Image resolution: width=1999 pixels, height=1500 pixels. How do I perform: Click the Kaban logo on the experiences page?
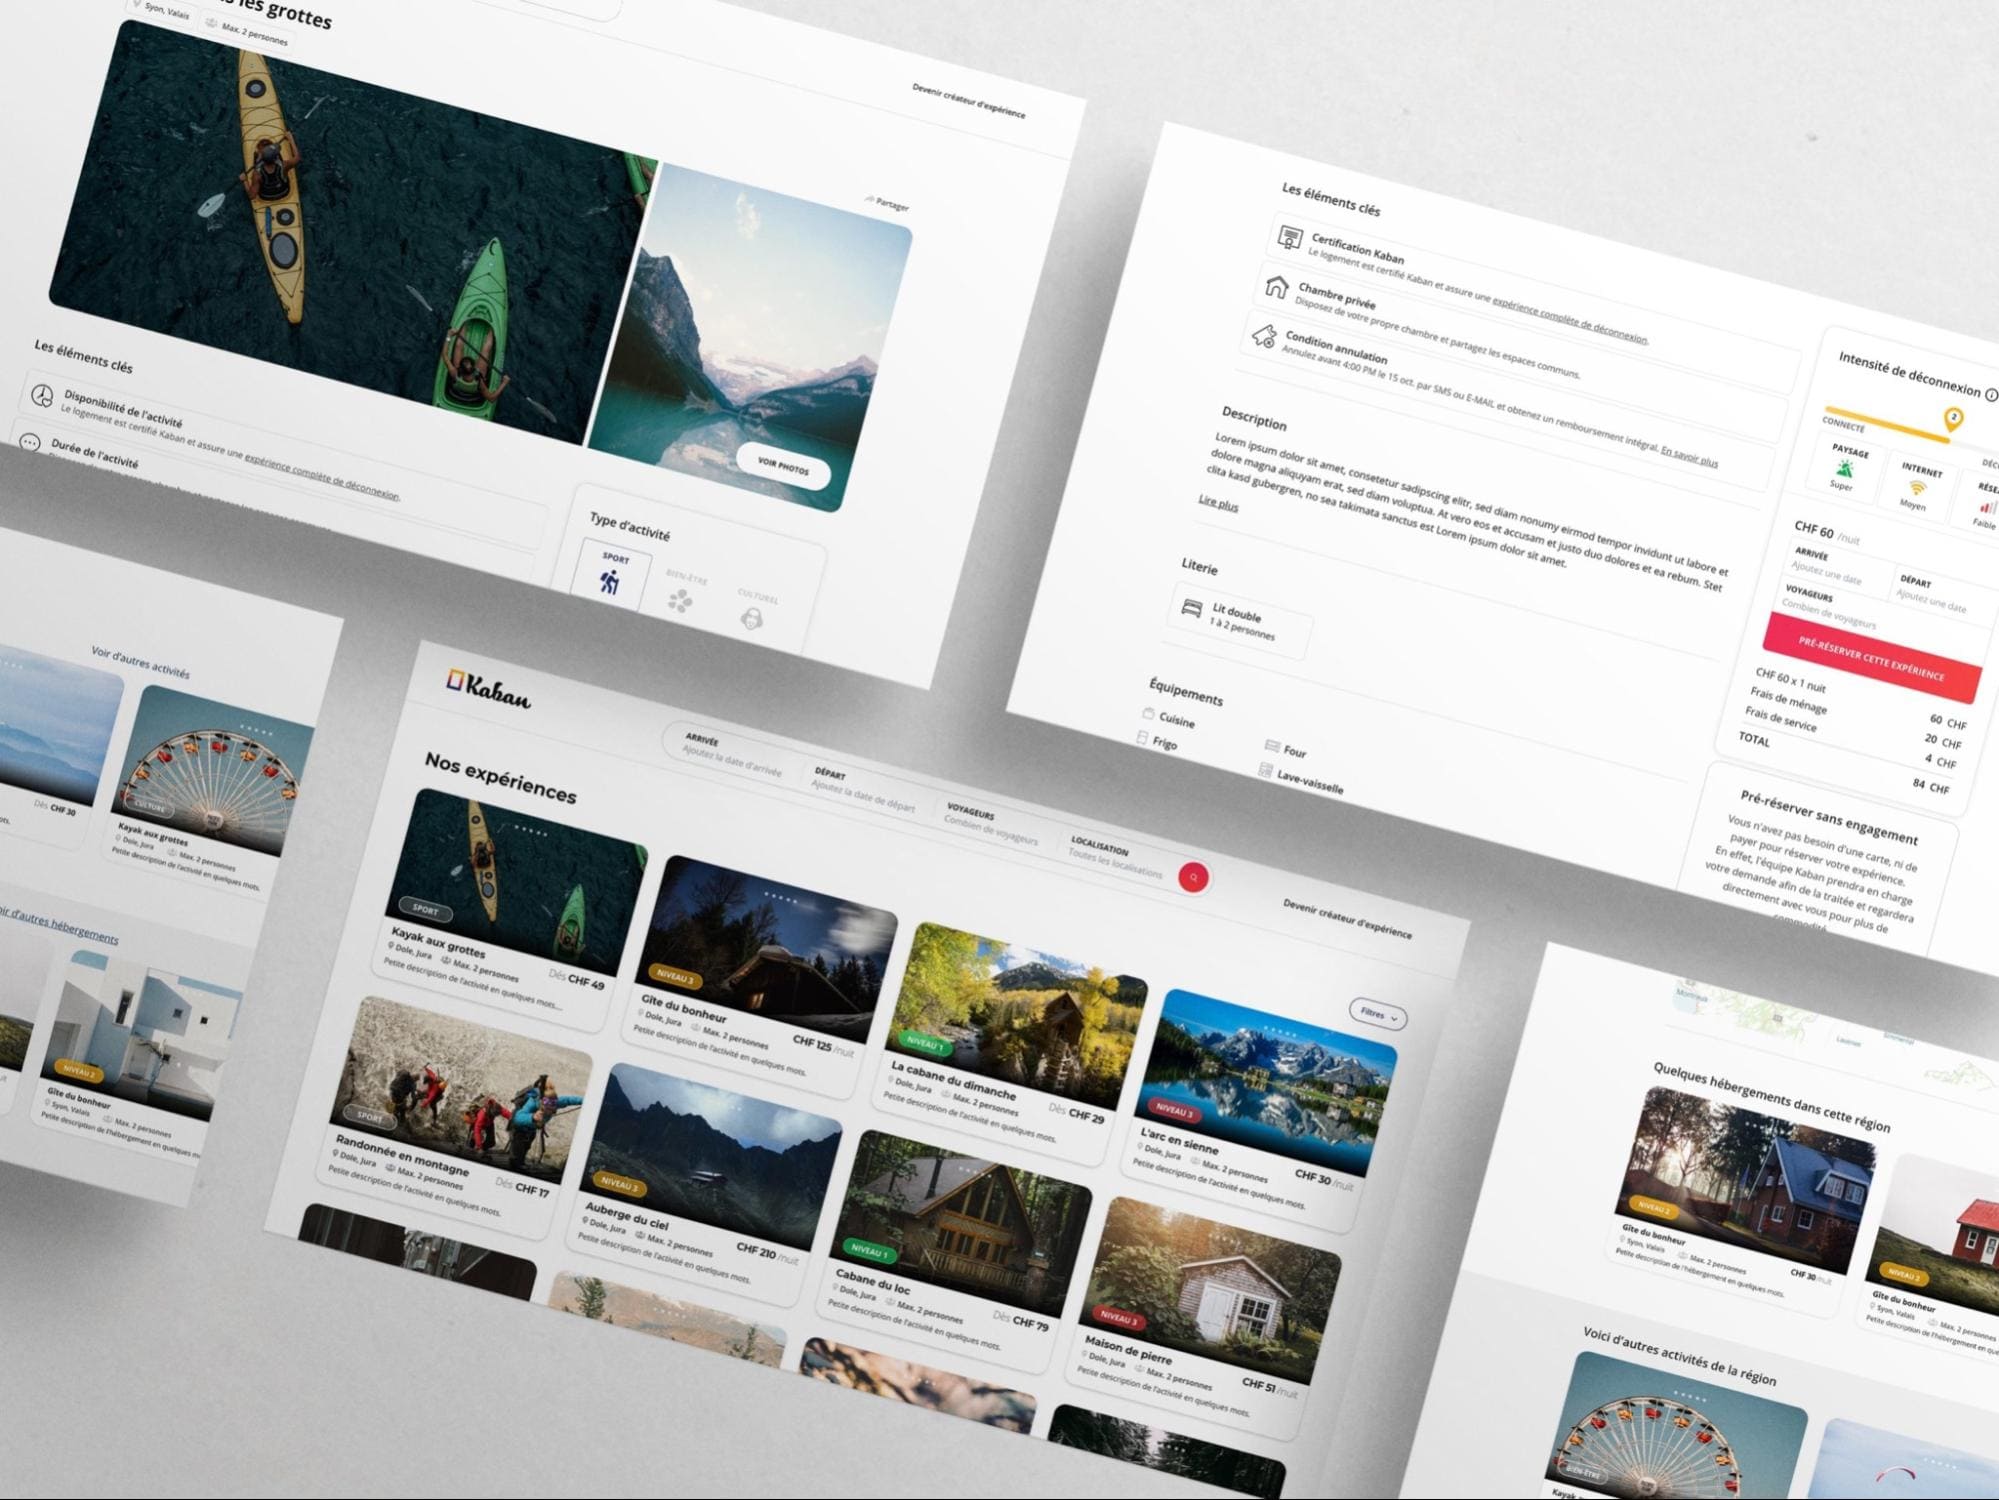[489, 689]
